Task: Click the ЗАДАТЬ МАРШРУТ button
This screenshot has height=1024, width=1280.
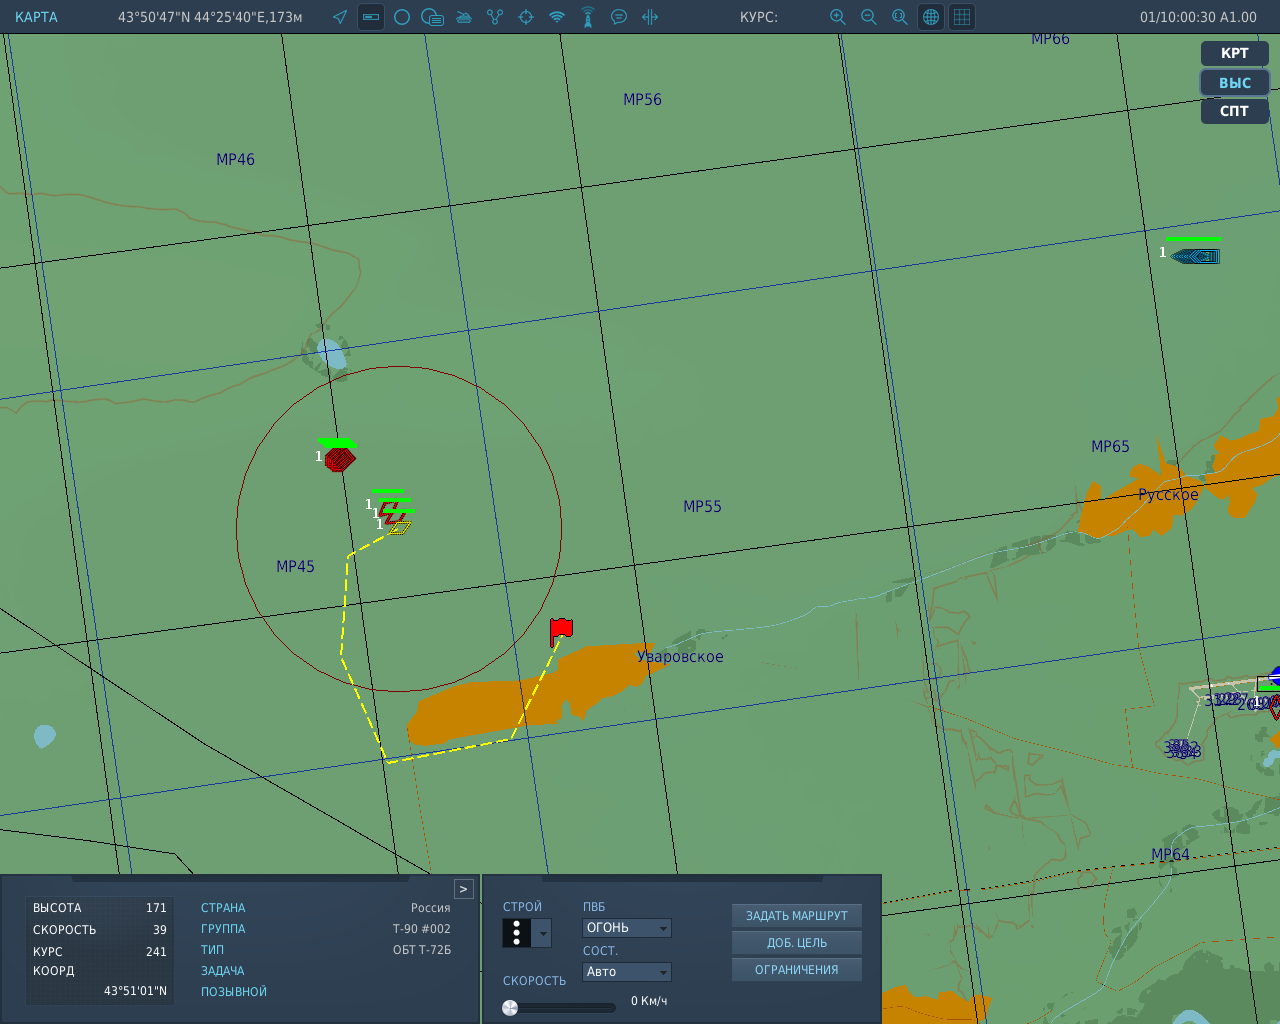Action: coord(797,916)
